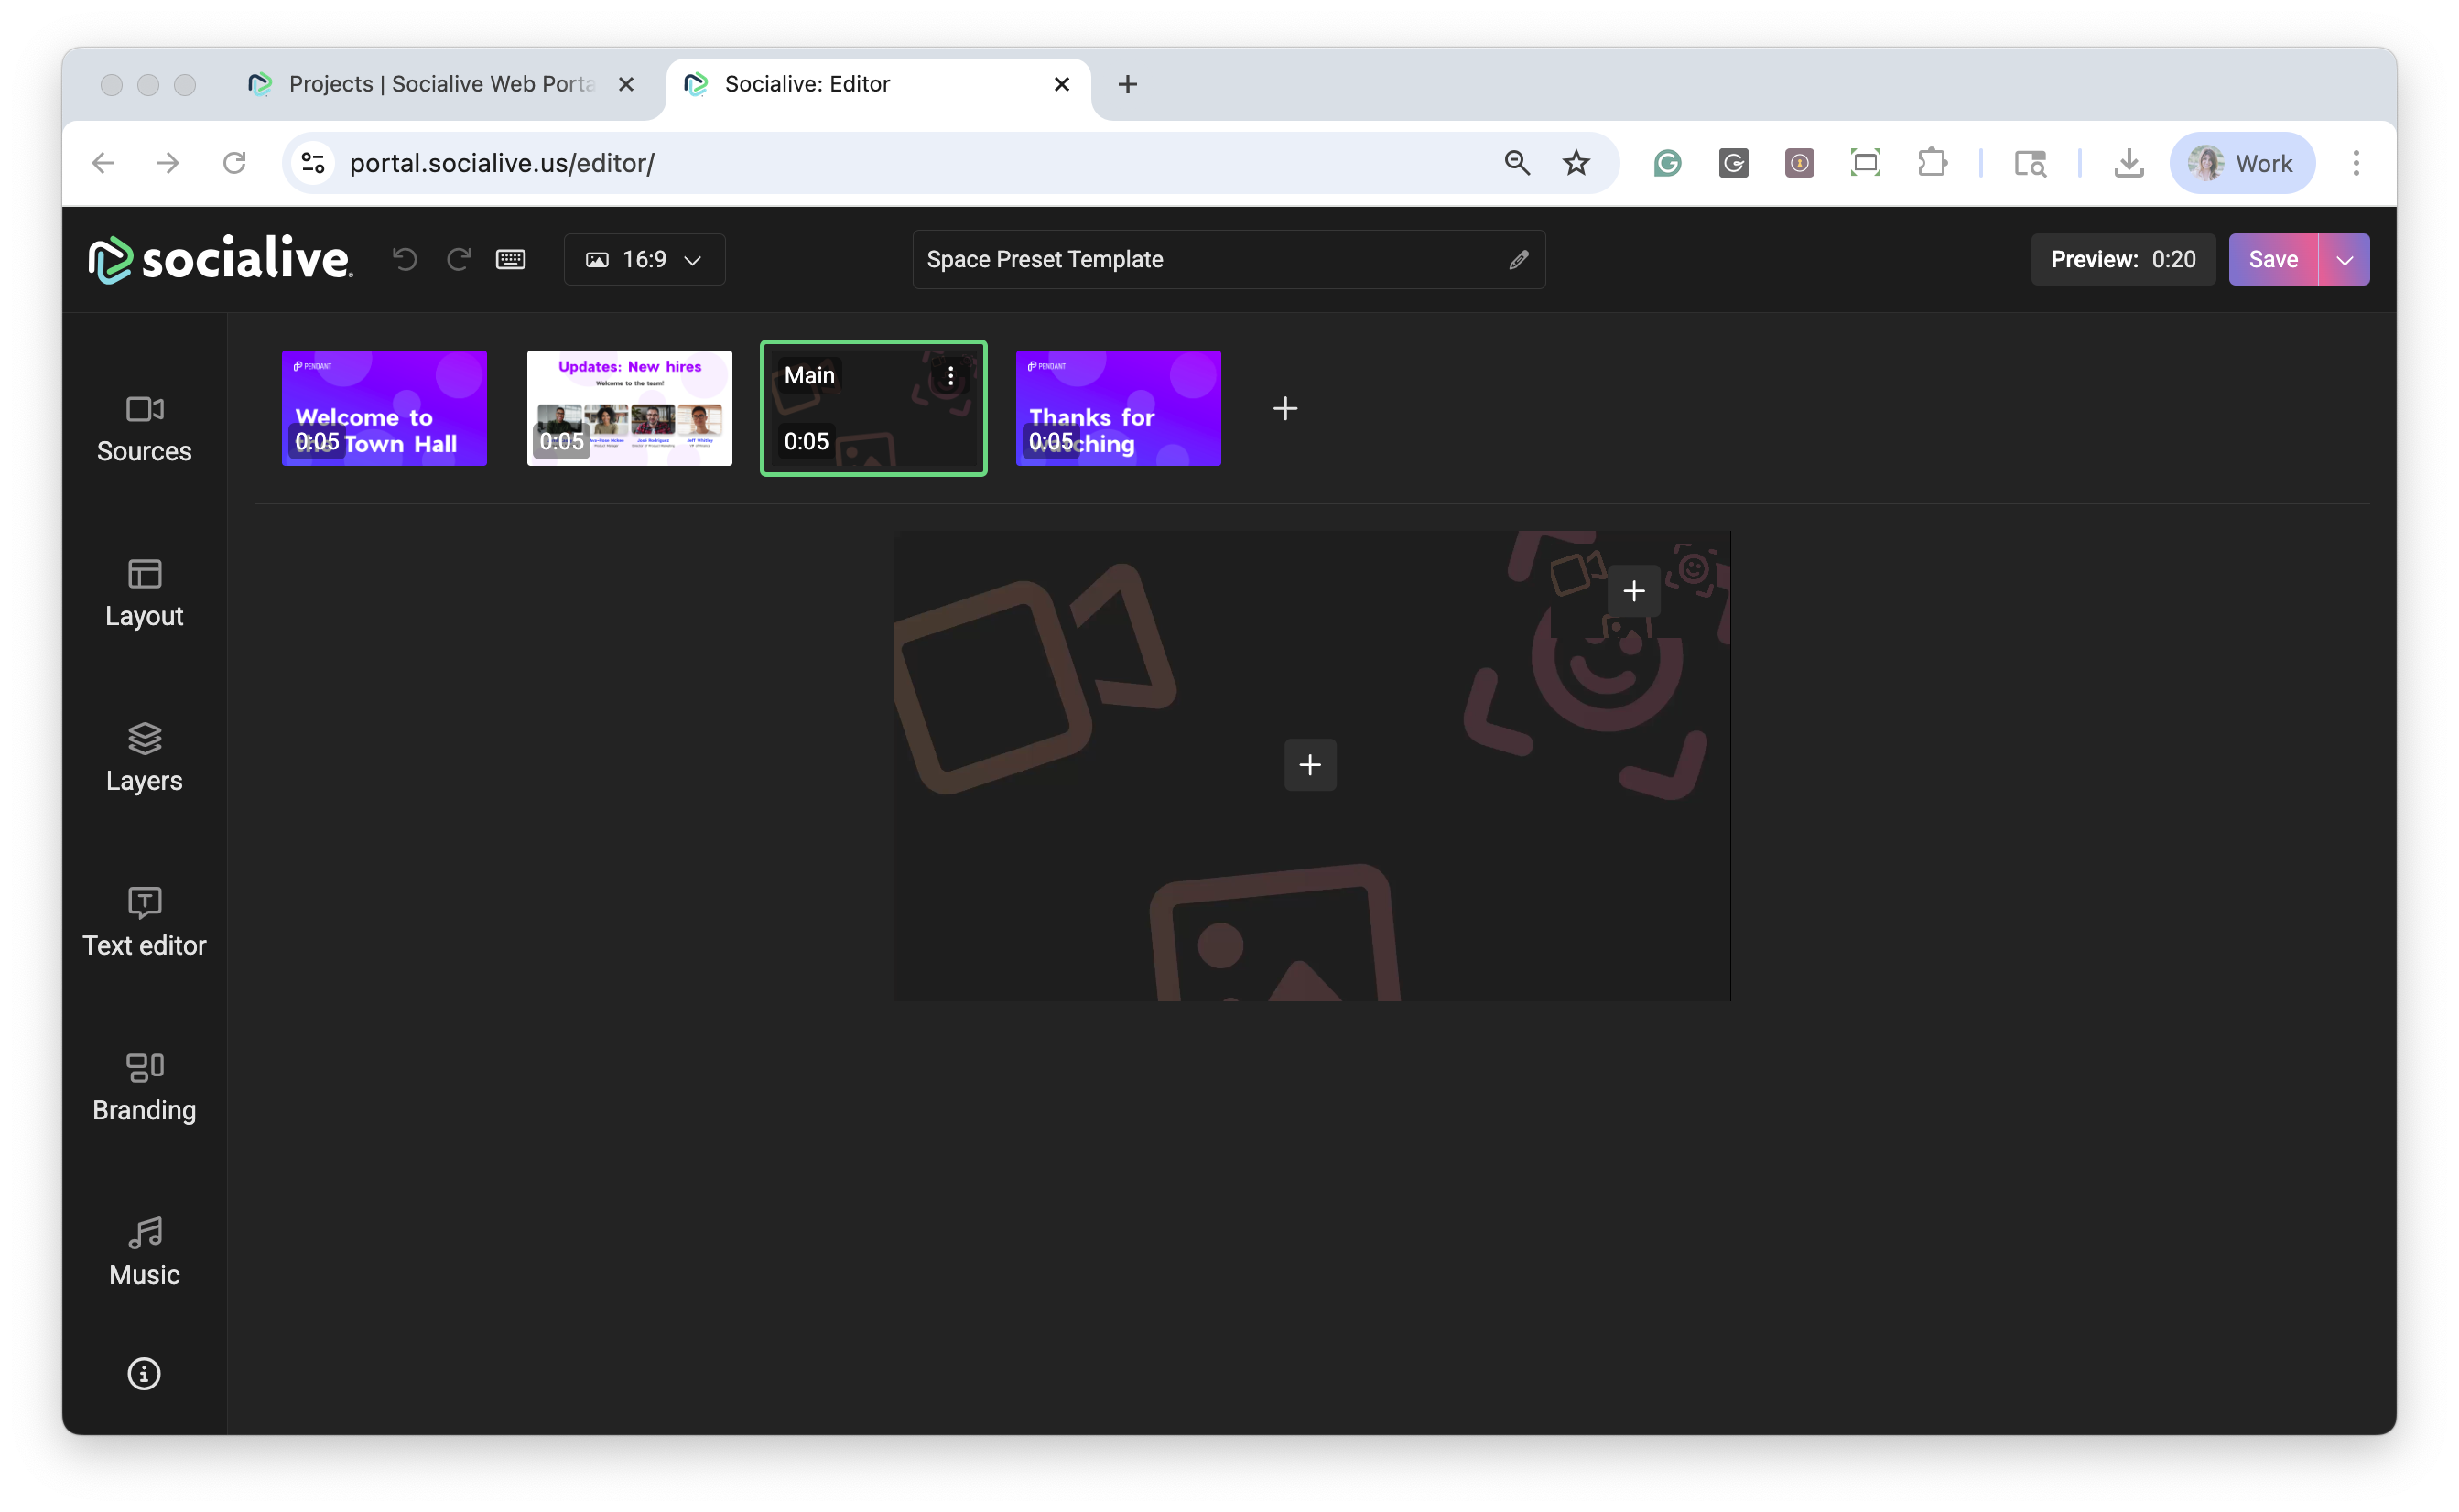Click the Save button
Screen dimensions: 2459x1512
click(2272, 260)
